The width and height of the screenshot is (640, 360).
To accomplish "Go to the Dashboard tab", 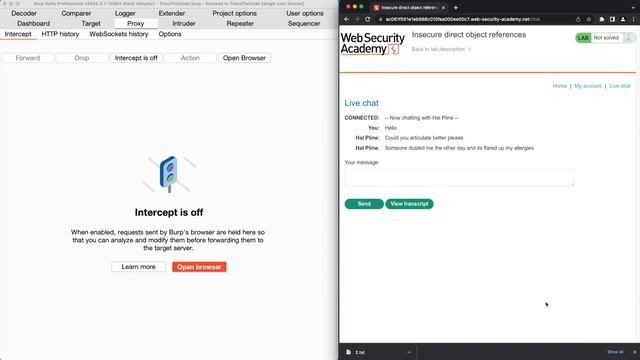I will coord(33,24).
